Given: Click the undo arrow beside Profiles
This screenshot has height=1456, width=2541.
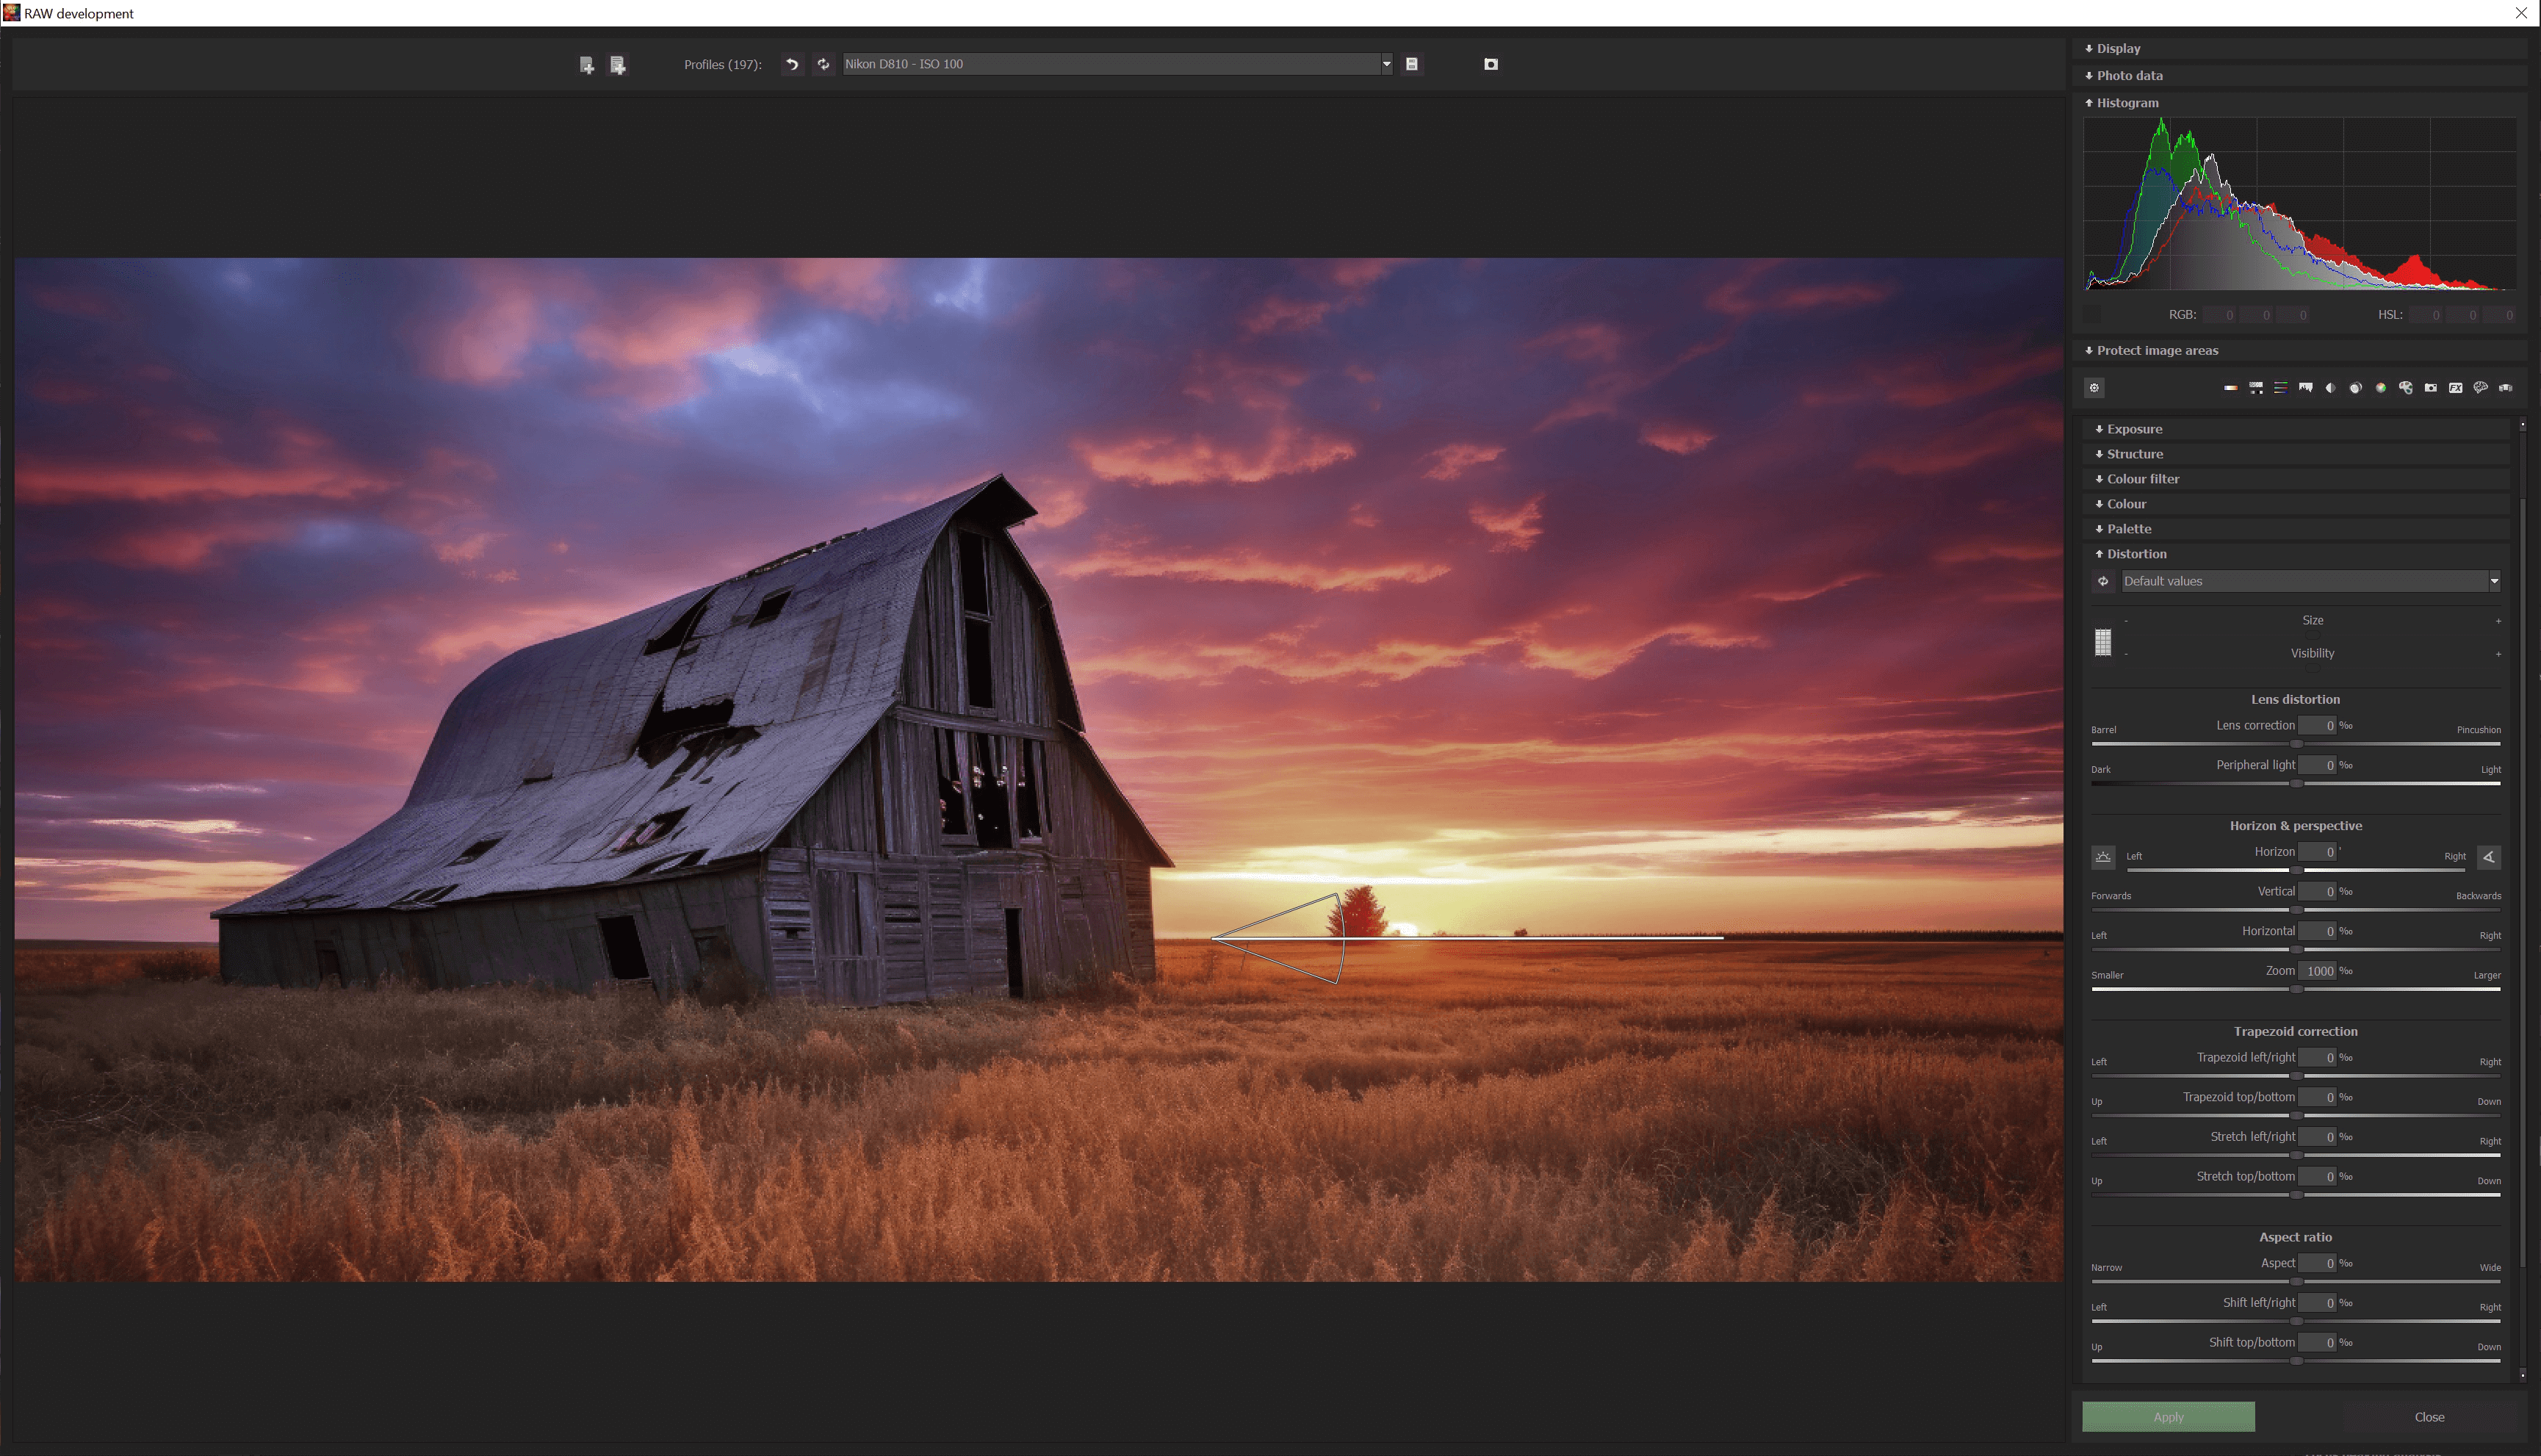Looking at the screenshot, I should tap(792, 64).
